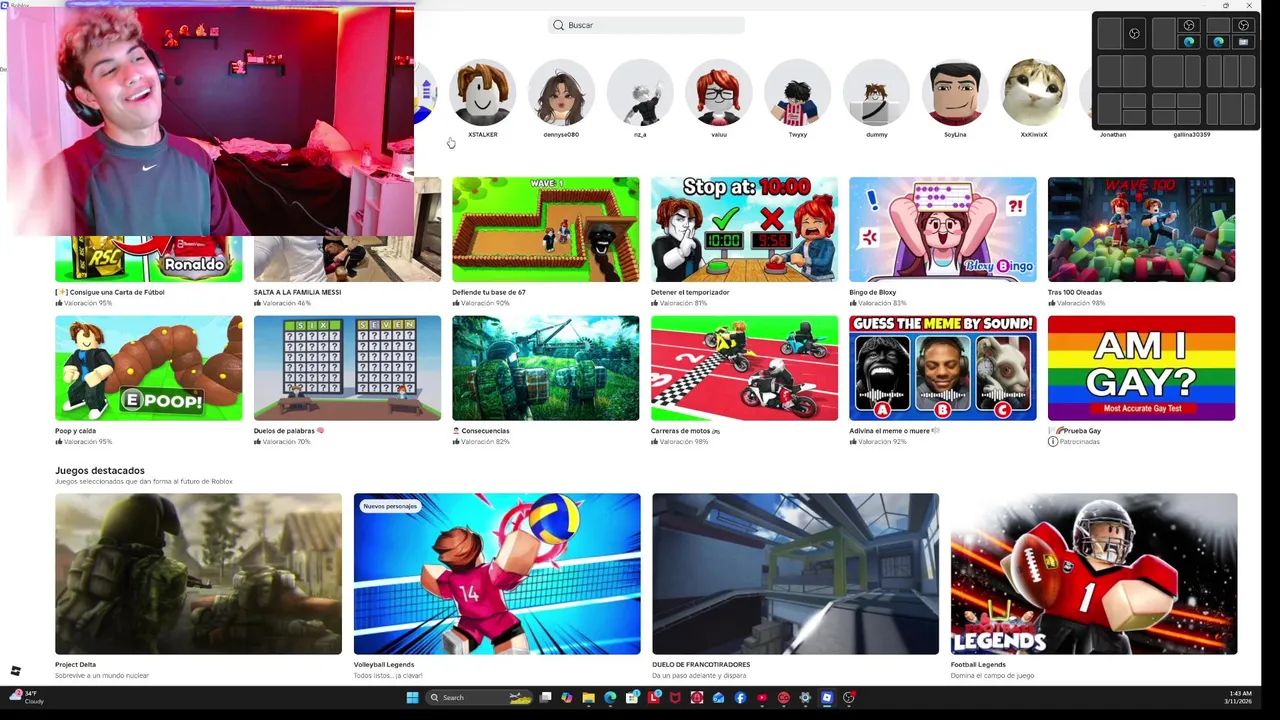
Task: Open Project Delta featured thumbnail
Action: click(198, 574)
